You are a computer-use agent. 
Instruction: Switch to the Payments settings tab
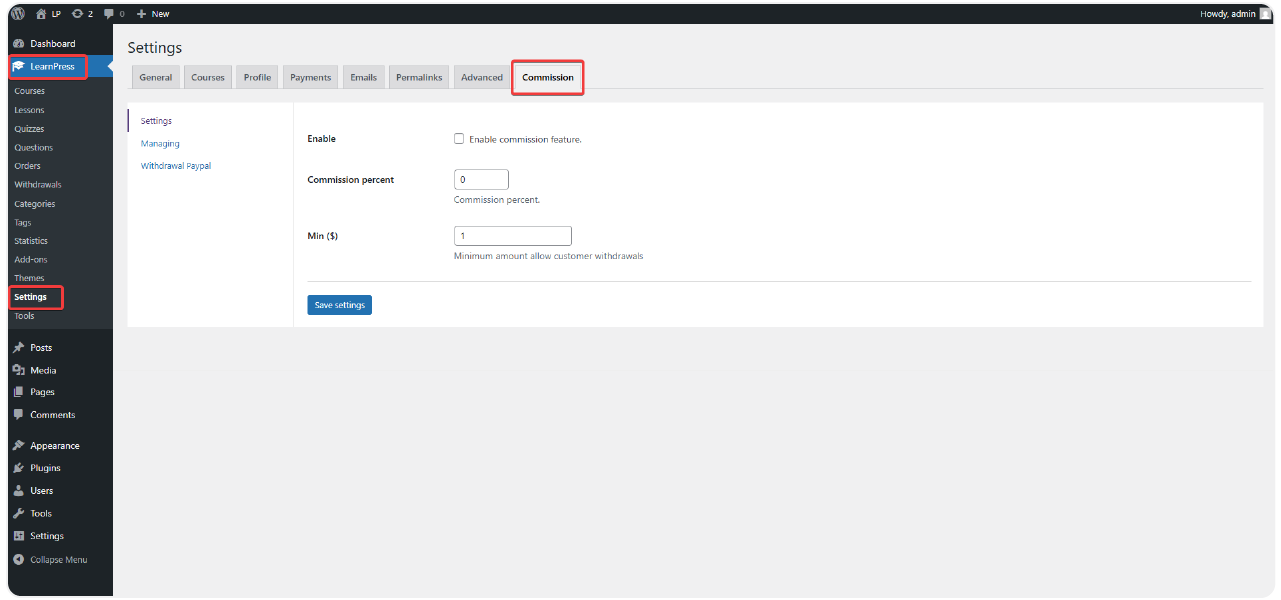310,76
